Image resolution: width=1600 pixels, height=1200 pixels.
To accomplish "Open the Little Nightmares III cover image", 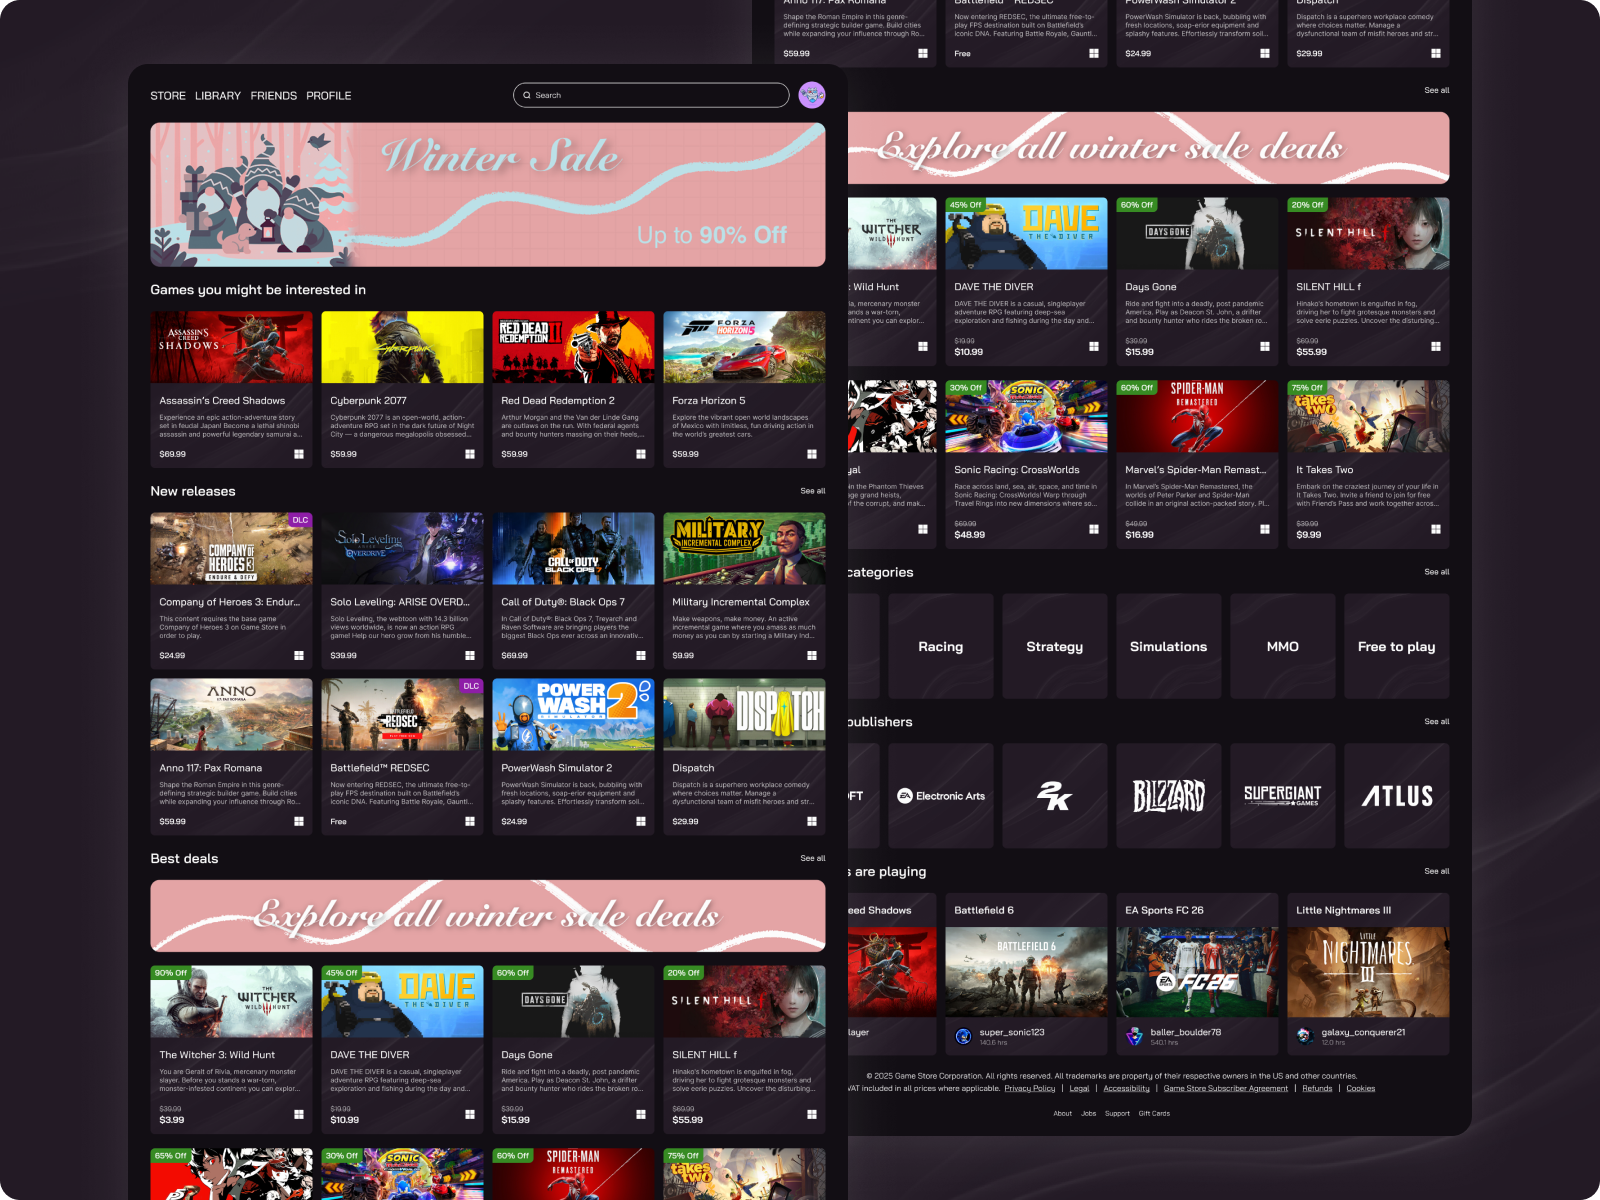I will tap(1369, 972).
